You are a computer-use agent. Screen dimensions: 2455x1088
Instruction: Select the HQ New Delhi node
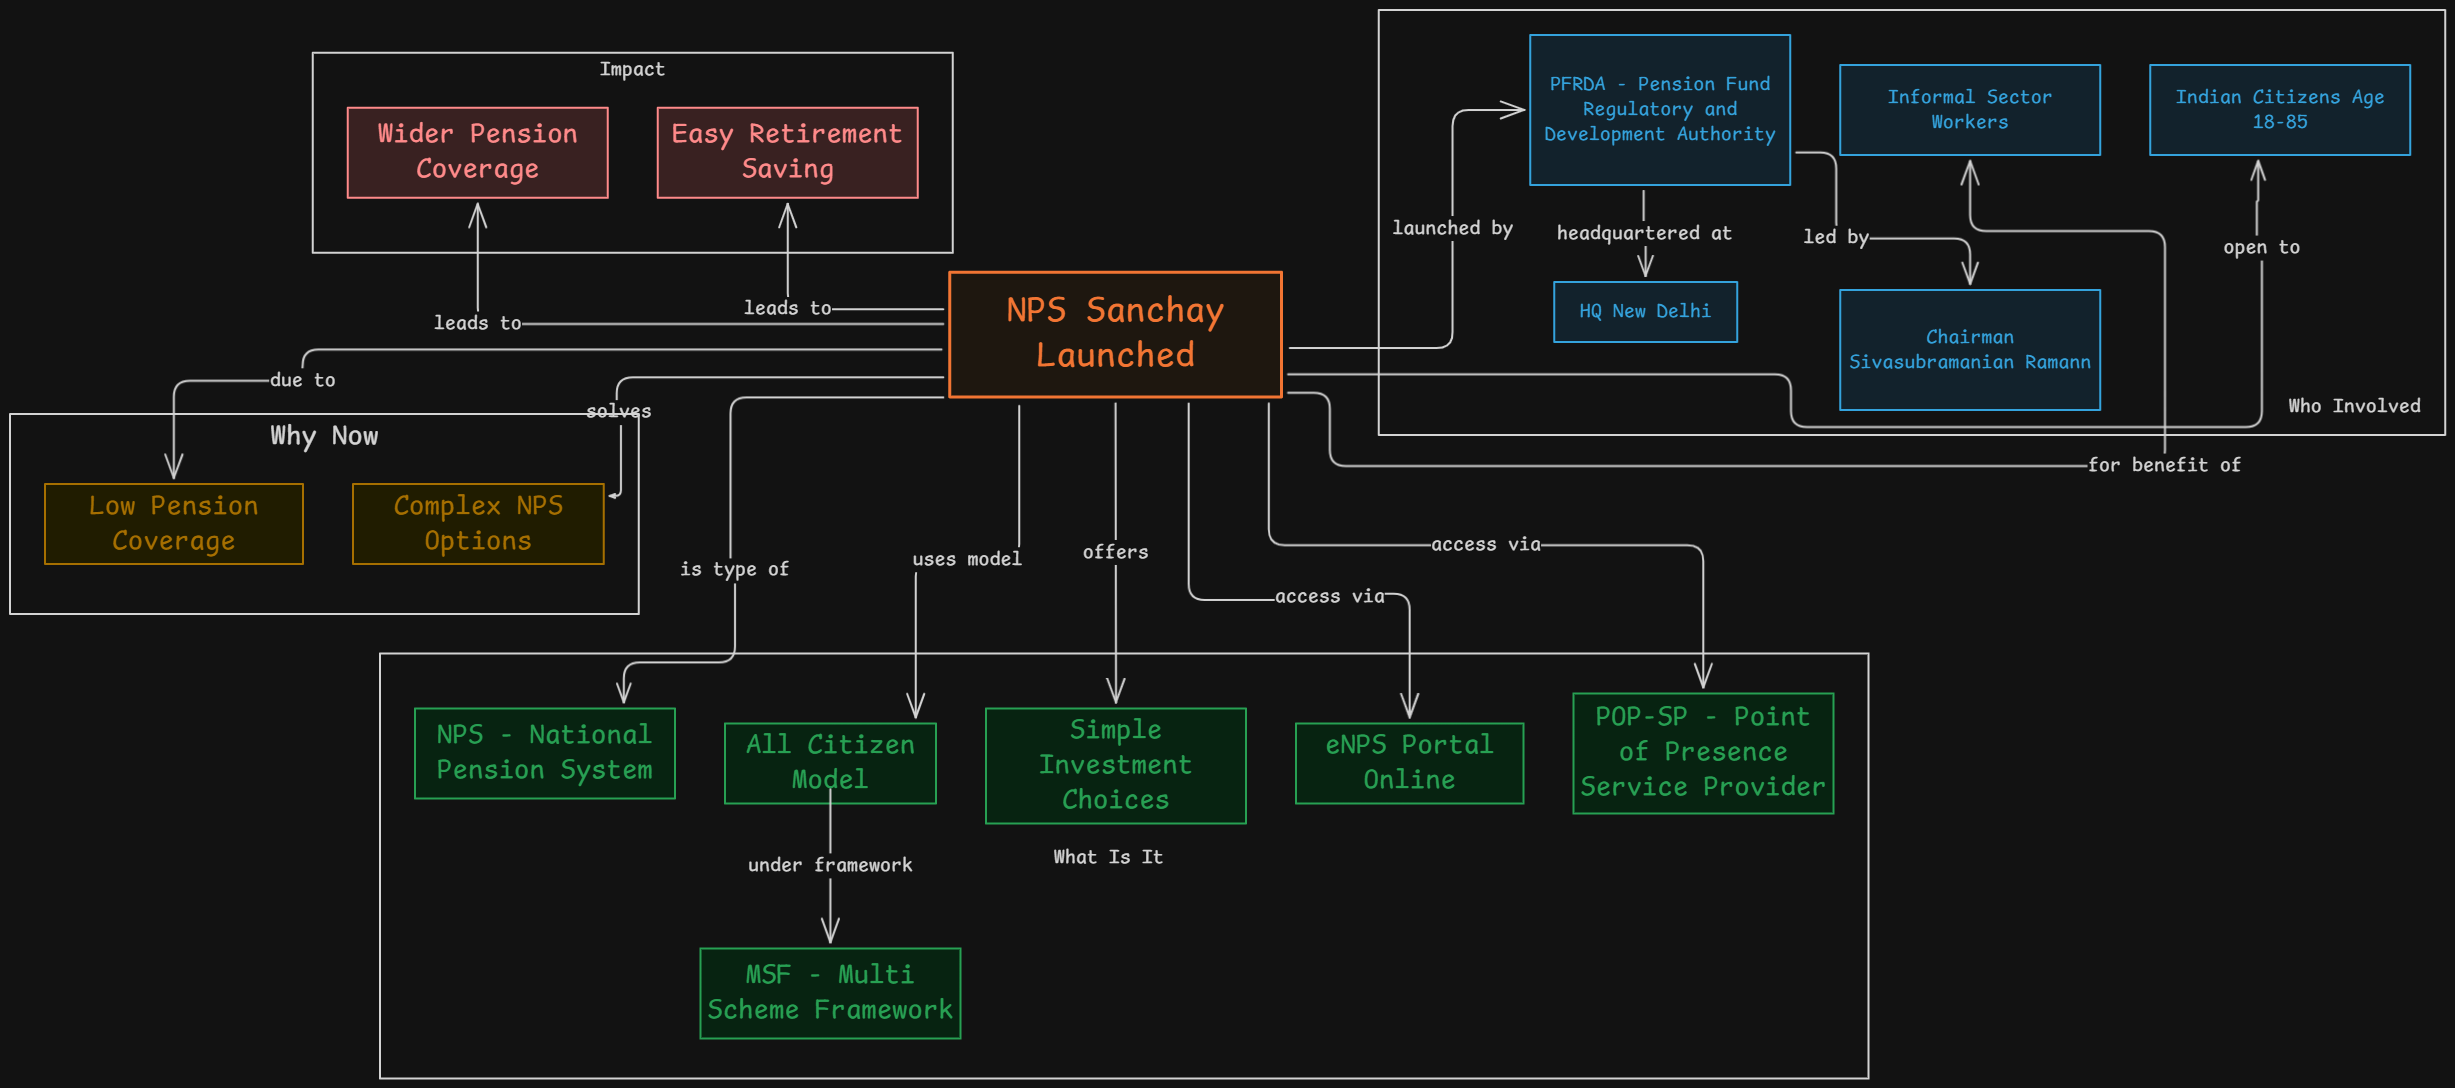[x=1645, y=312]
